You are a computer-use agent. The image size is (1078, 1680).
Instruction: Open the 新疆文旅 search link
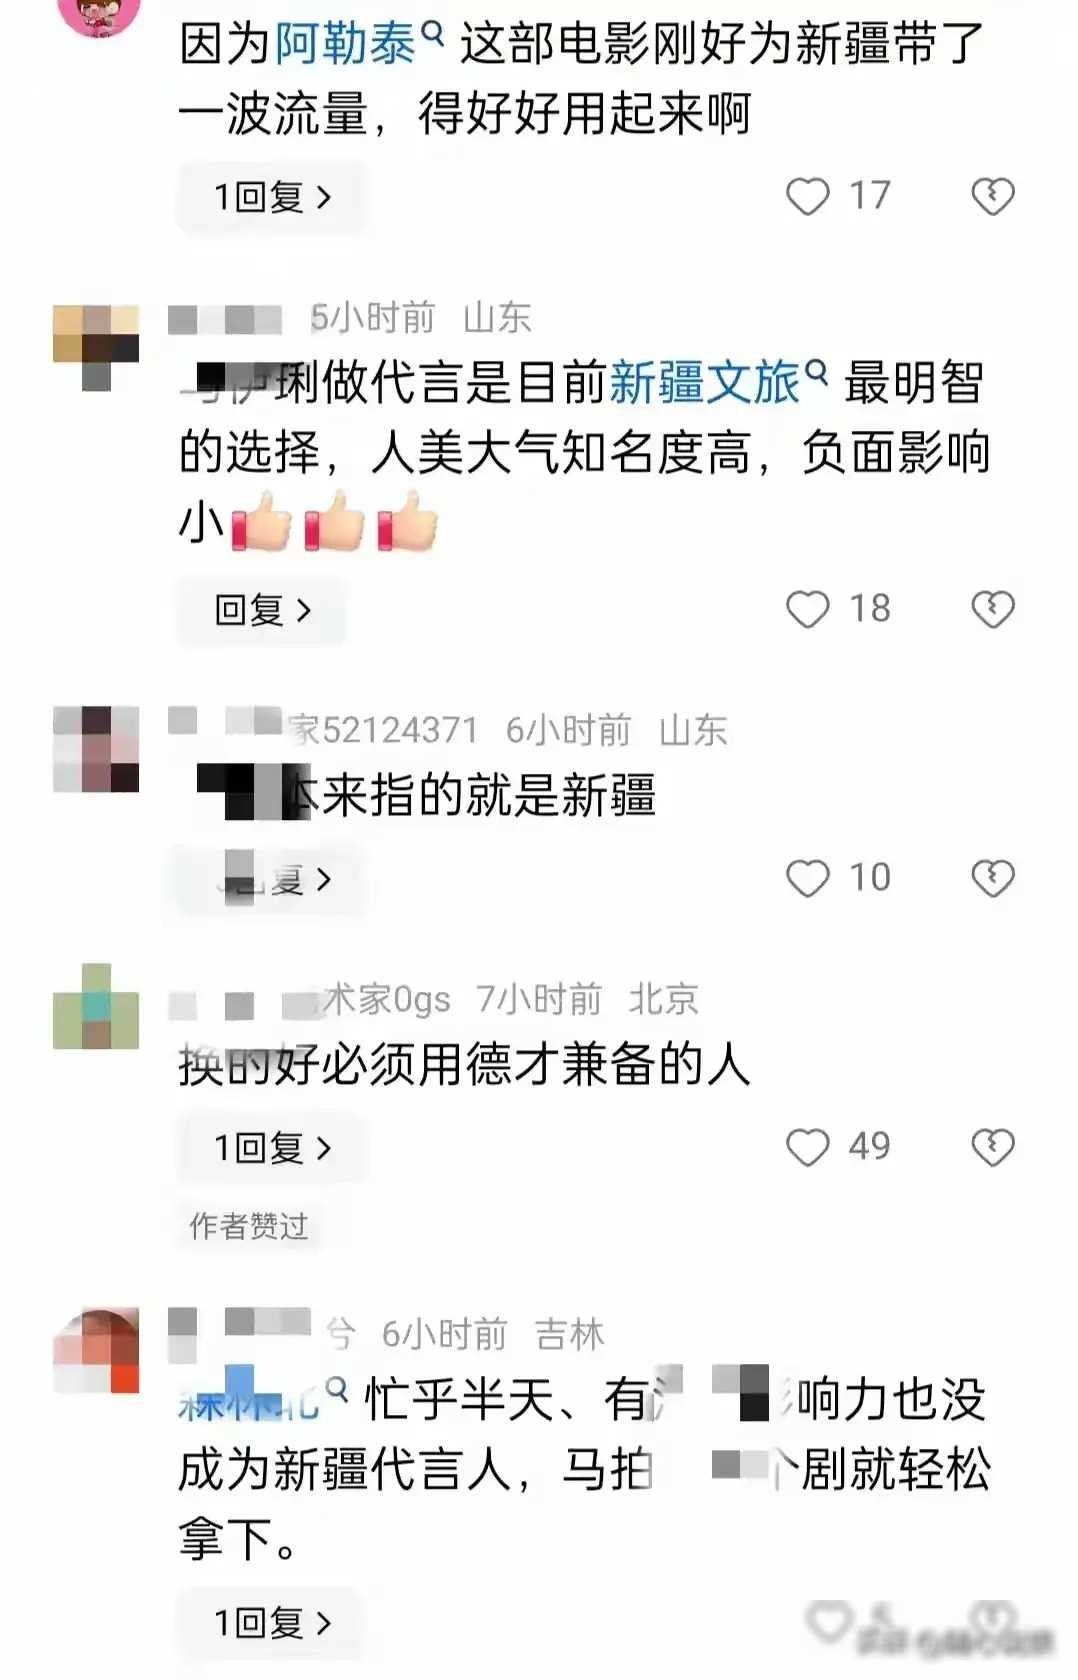tap(718, 383)
